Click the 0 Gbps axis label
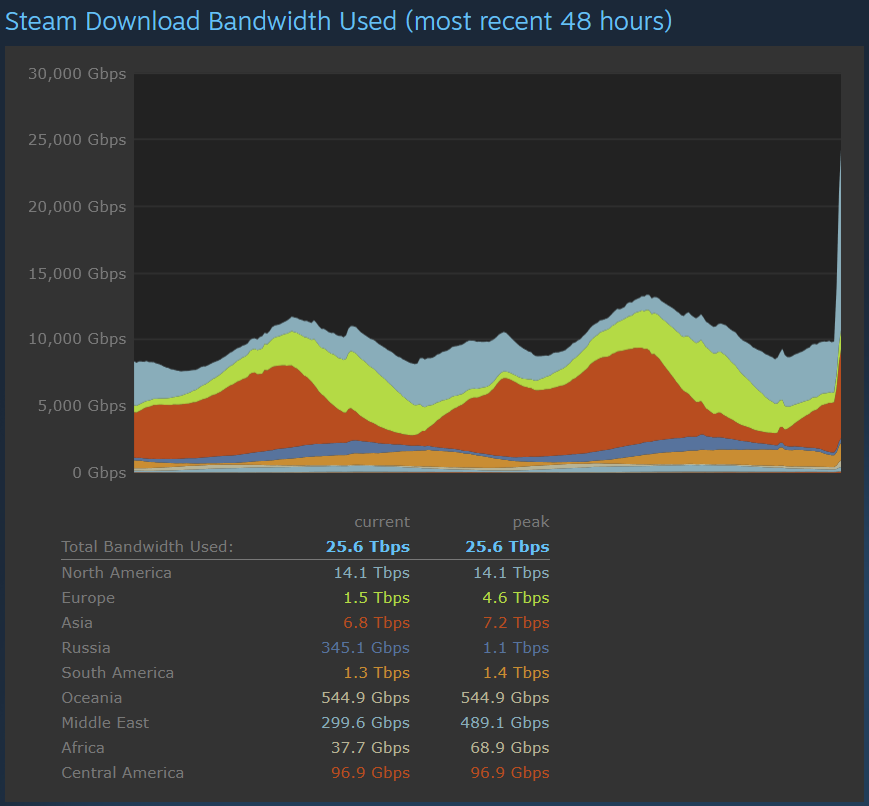869x806 pixels. (99, 473)
